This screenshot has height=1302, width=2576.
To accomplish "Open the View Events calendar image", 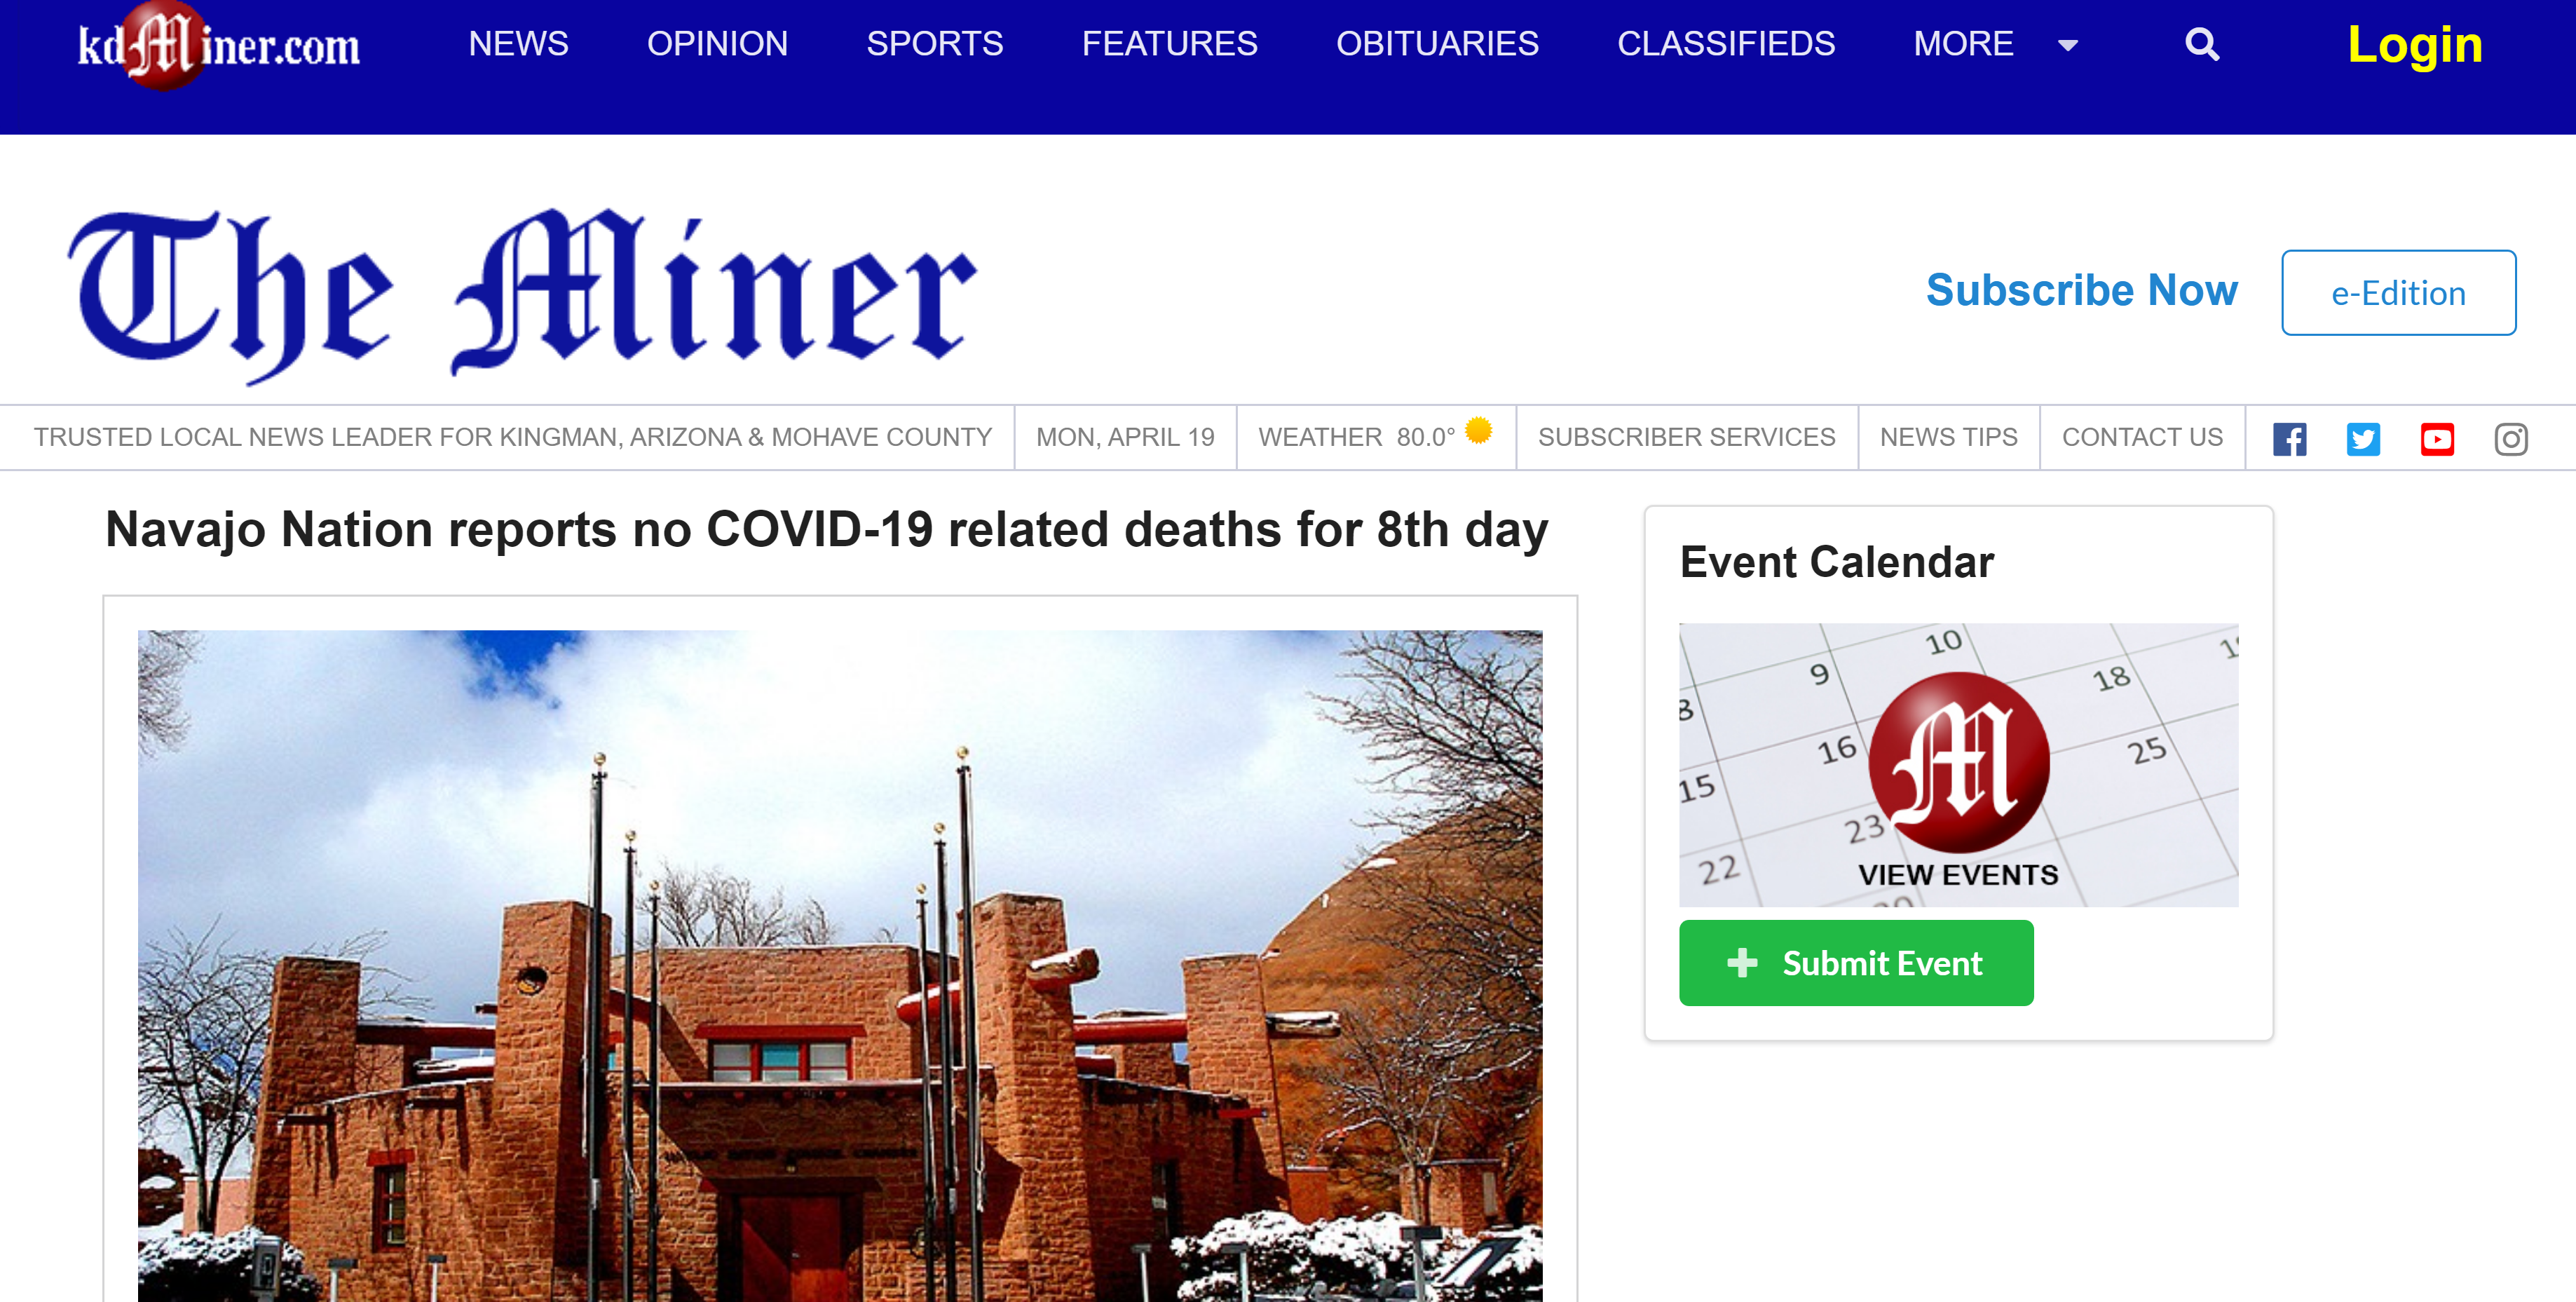I will (1958, 765).
